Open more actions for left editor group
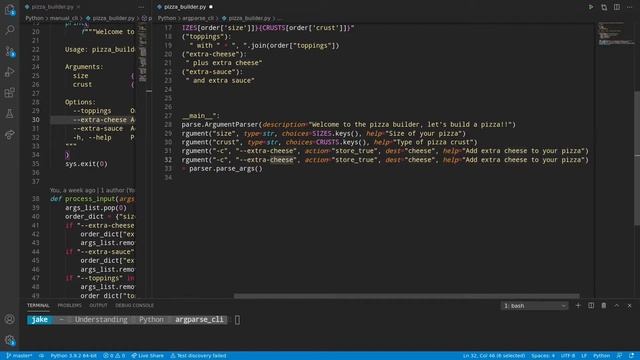 coord(141,7)
